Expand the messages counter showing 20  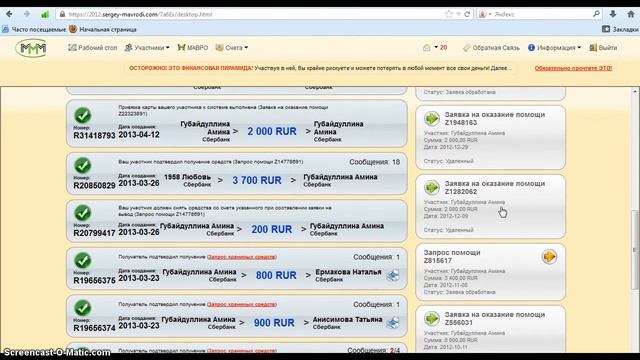(441, 48)
